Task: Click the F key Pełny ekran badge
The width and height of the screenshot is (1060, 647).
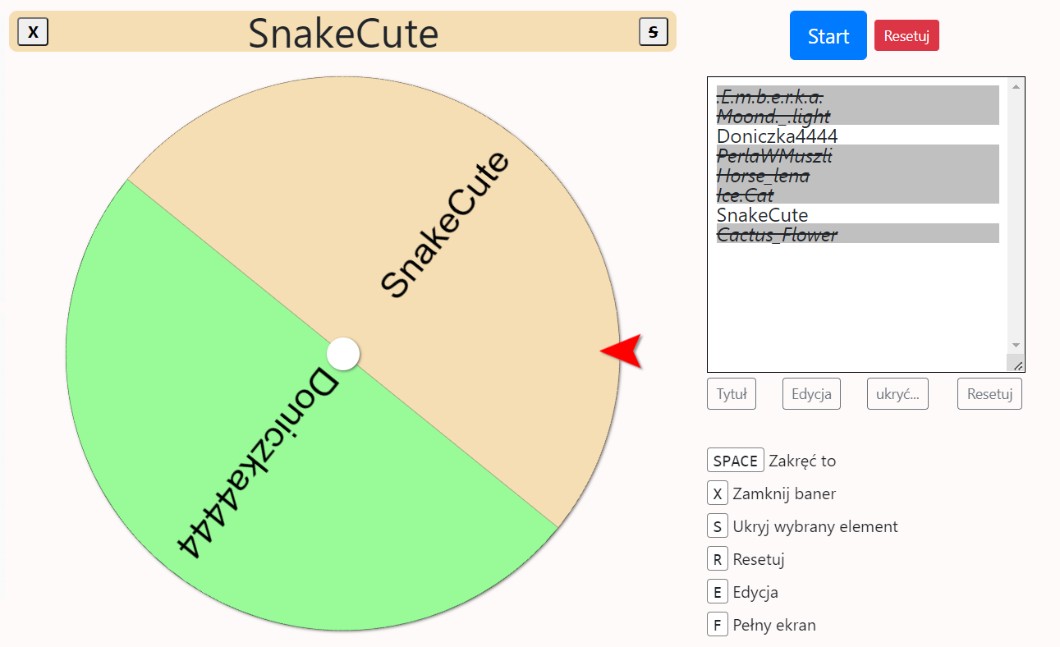Action: 716,625
